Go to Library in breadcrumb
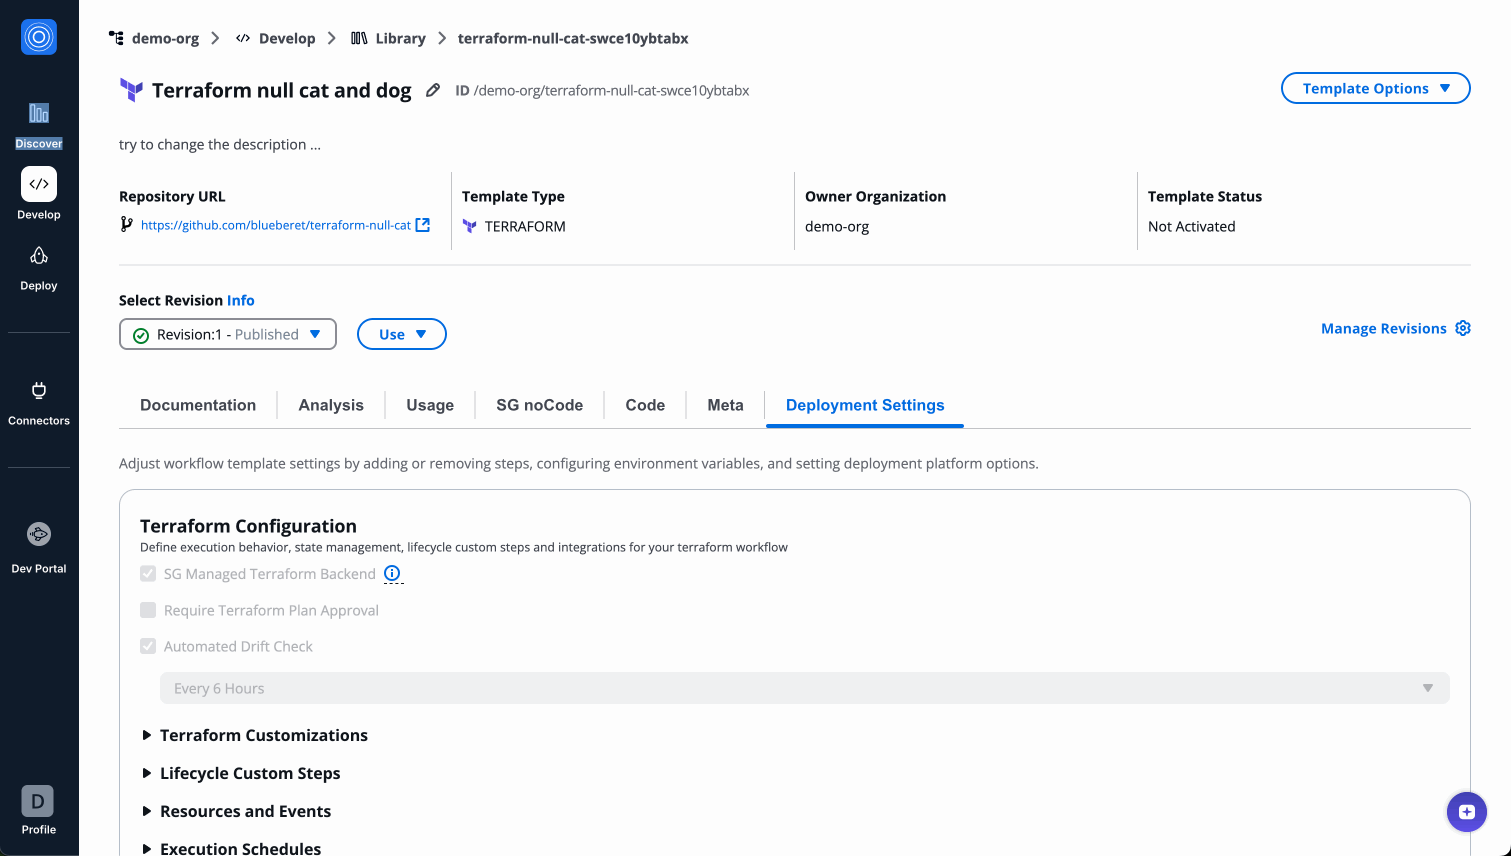 pos(401,38)
